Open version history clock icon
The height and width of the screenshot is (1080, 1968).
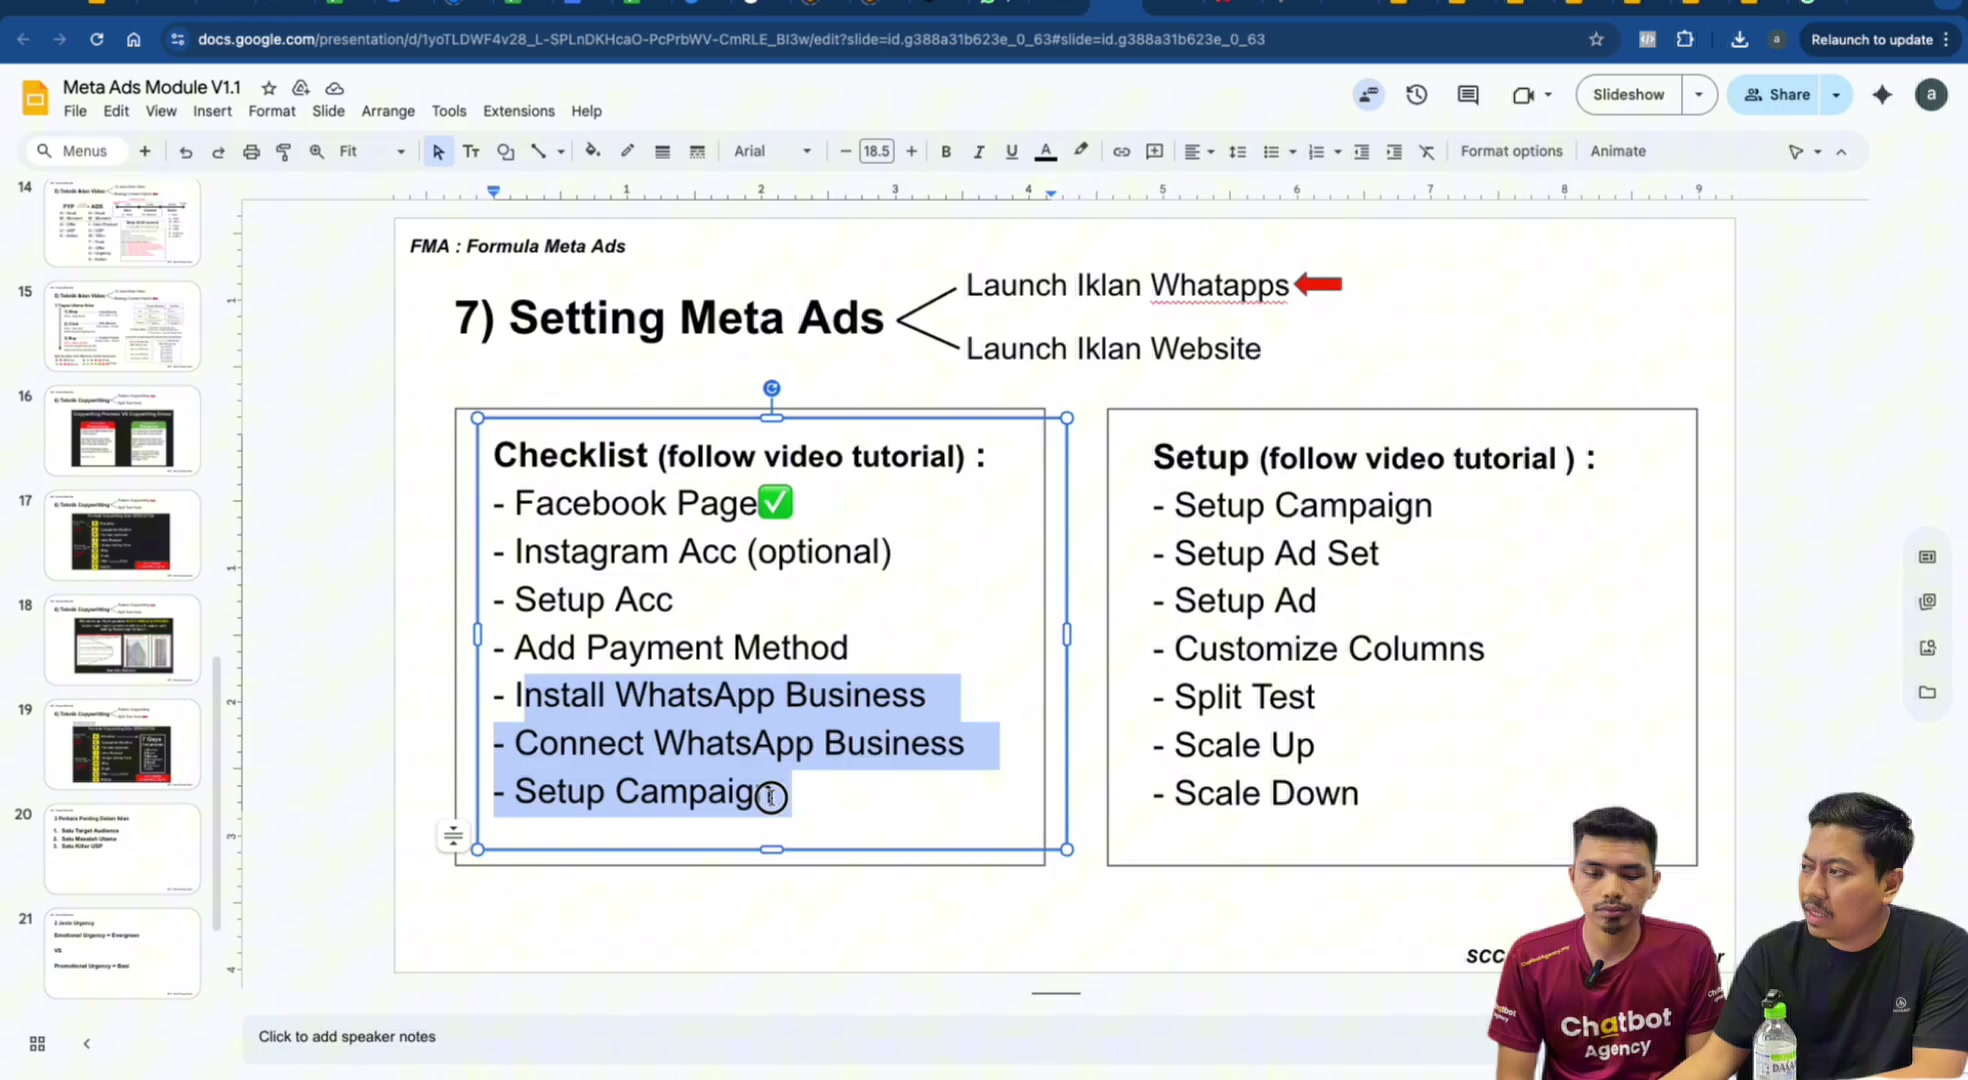(1416, 95)
